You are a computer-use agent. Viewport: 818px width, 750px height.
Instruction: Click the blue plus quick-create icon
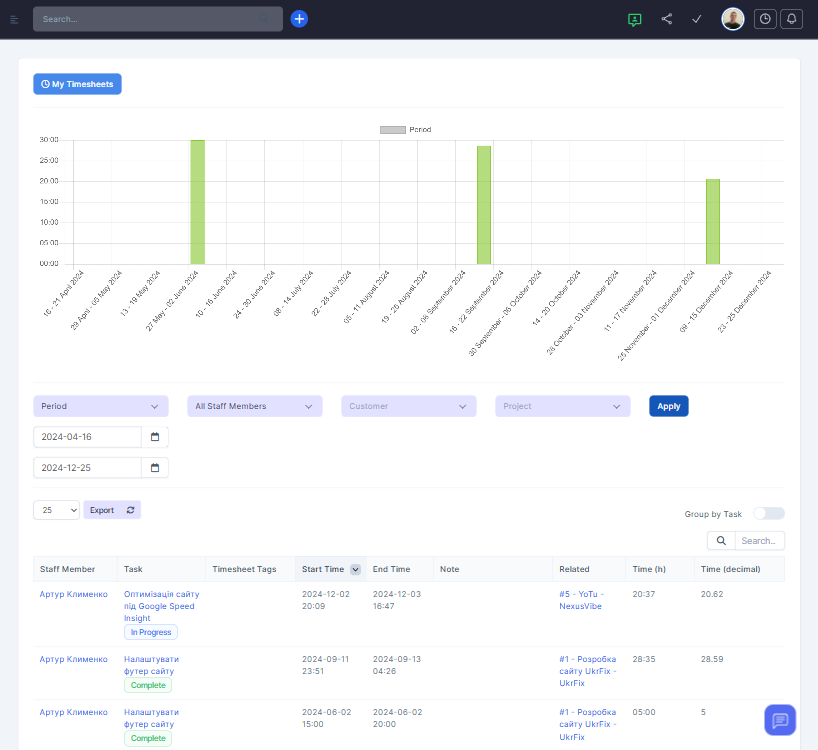(x=299, y=19)
